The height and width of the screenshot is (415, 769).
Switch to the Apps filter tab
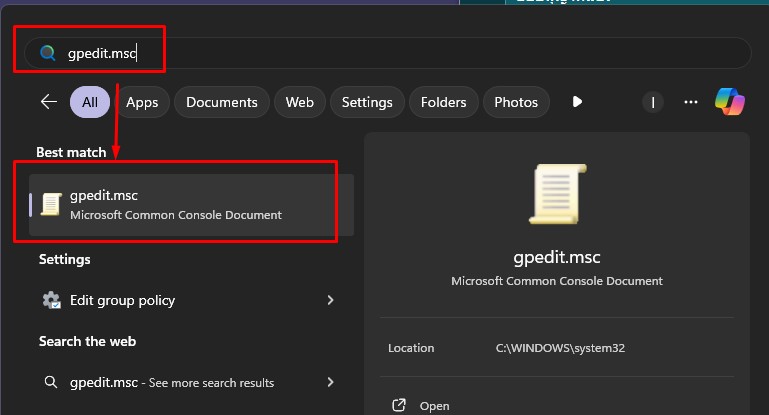[x=142, y=102]
